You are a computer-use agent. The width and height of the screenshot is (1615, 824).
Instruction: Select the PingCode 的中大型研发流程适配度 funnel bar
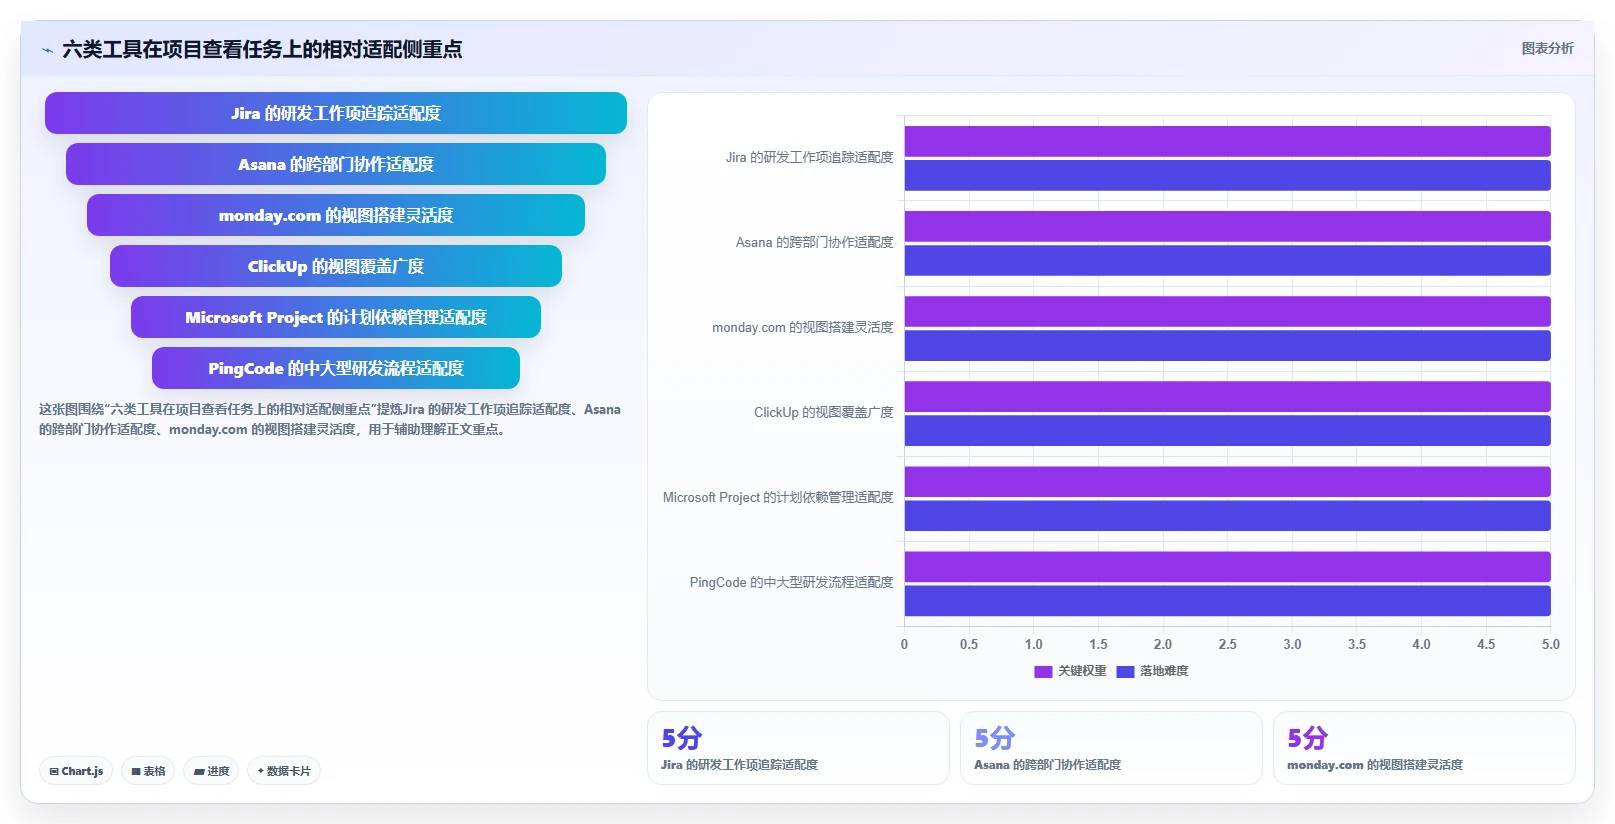click(x=336, y=368)
